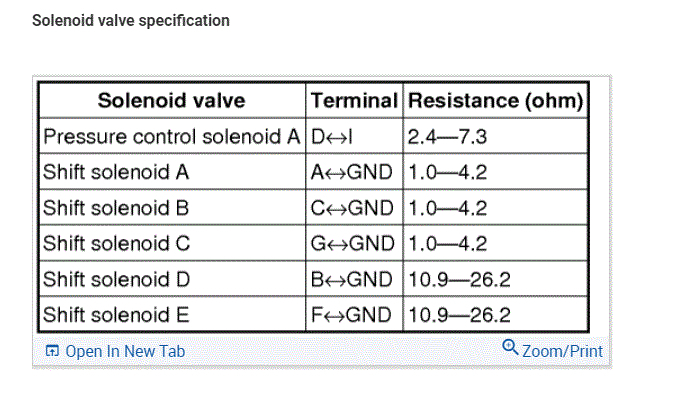Click the Zoom/Print magnifier icon
678x406 pixels.
[x=510, y=348]
